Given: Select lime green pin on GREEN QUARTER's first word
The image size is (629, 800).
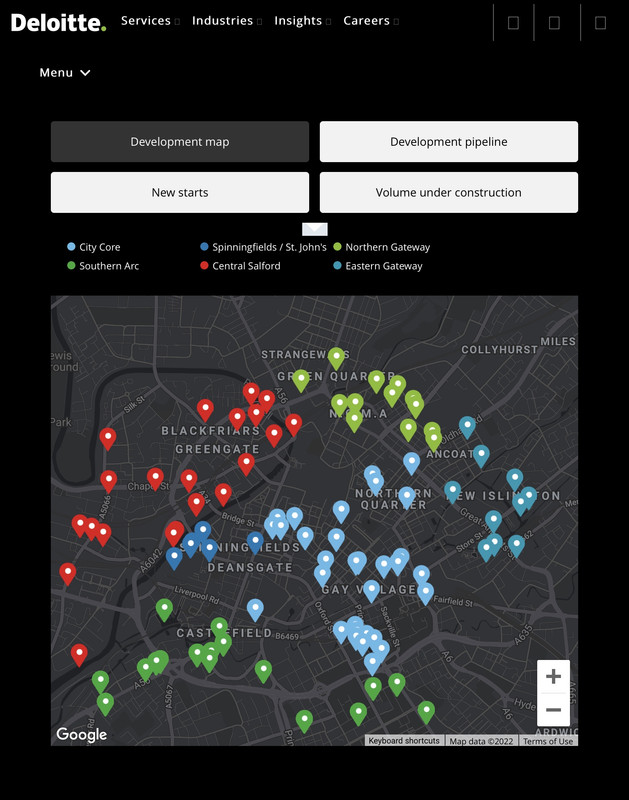Looking at the screenshot, I should [301, 381].
